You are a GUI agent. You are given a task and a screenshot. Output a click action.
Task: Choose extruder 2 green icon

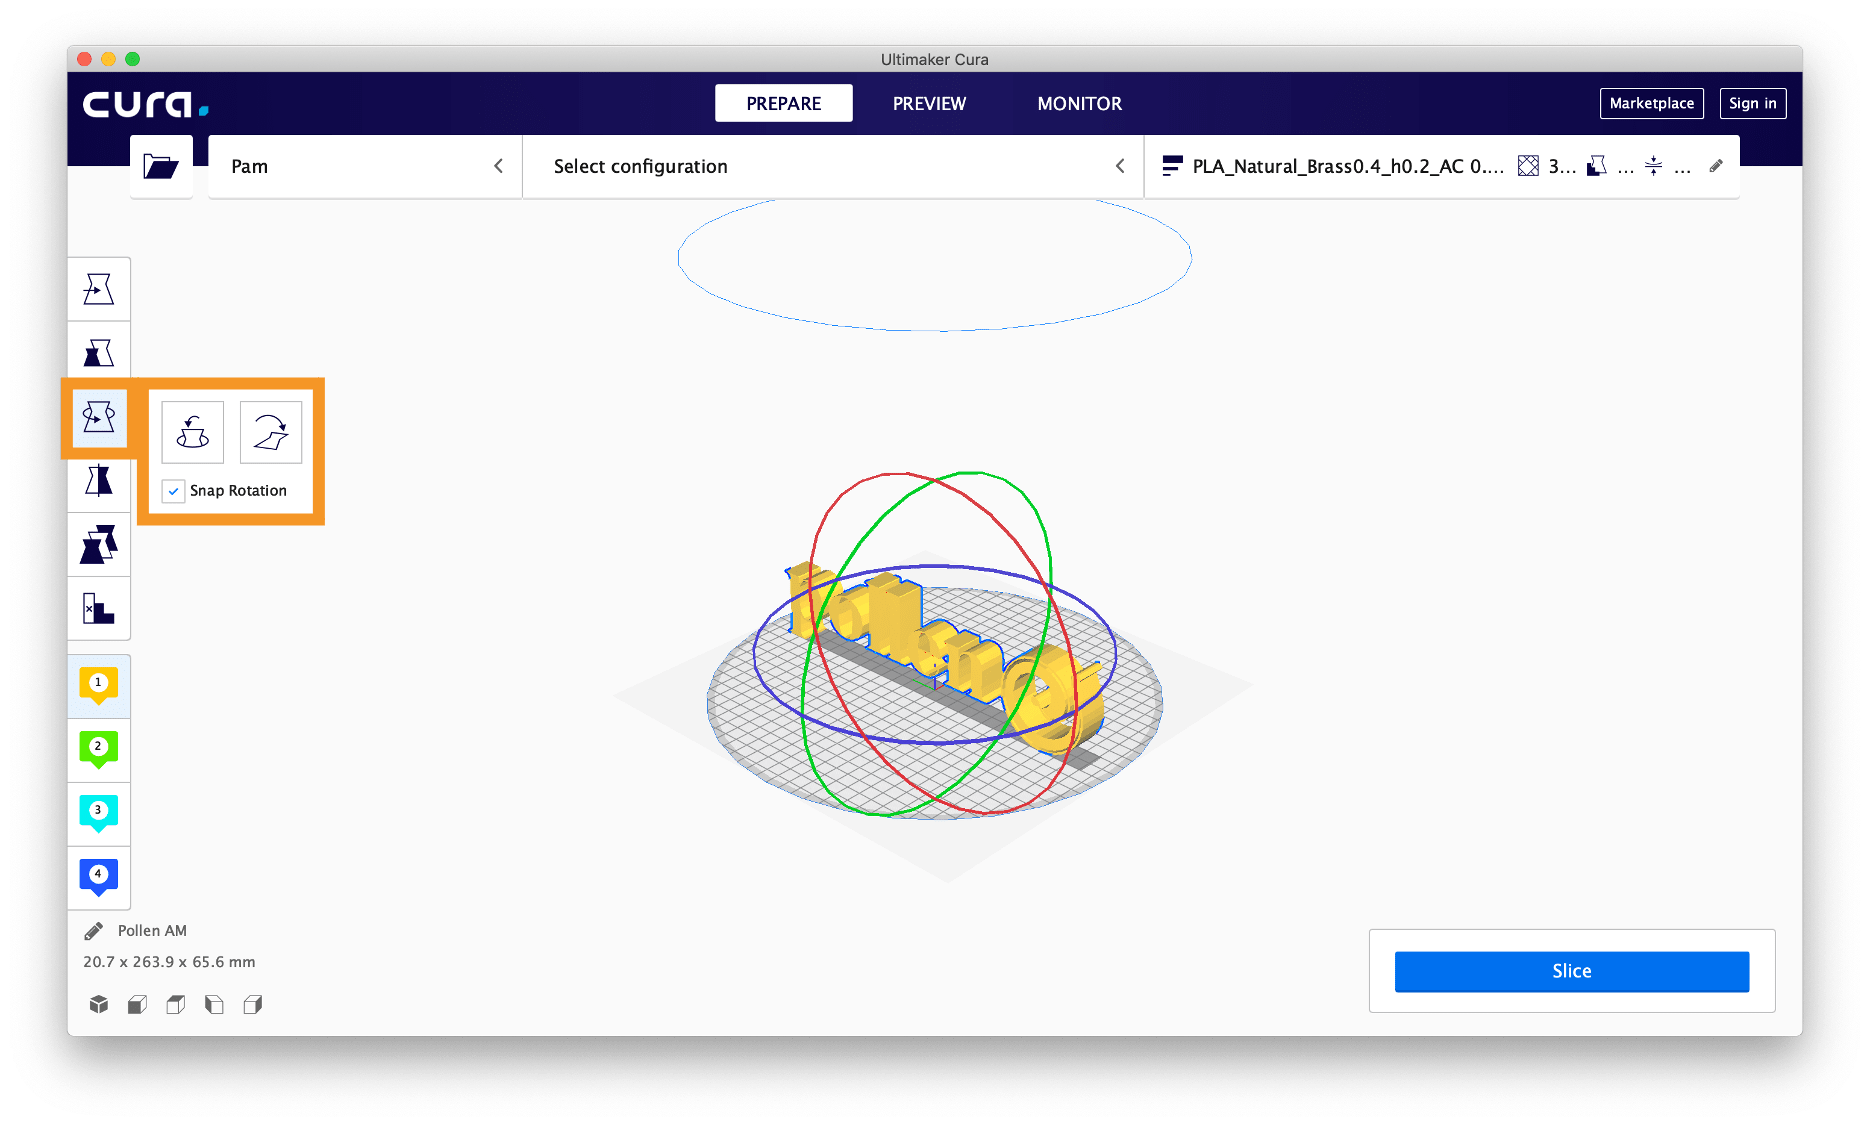click(99, 750)
